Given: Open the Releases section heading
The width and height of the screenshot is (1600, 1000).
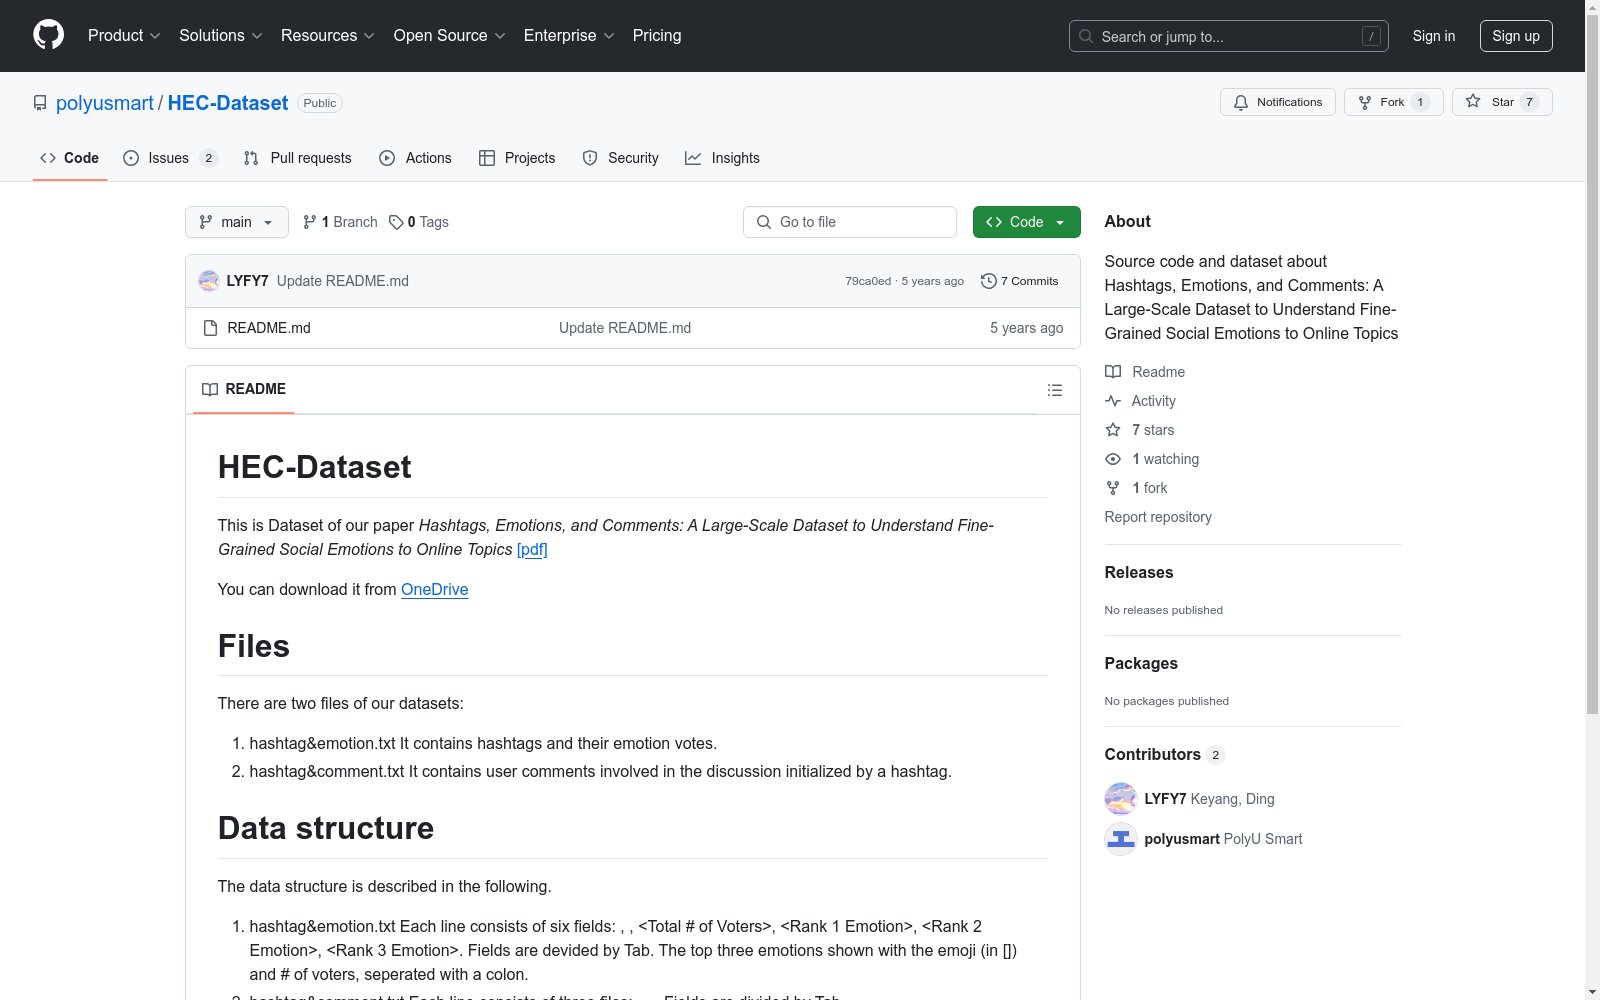Looking at the screenshot, I should click(1139, 573).
